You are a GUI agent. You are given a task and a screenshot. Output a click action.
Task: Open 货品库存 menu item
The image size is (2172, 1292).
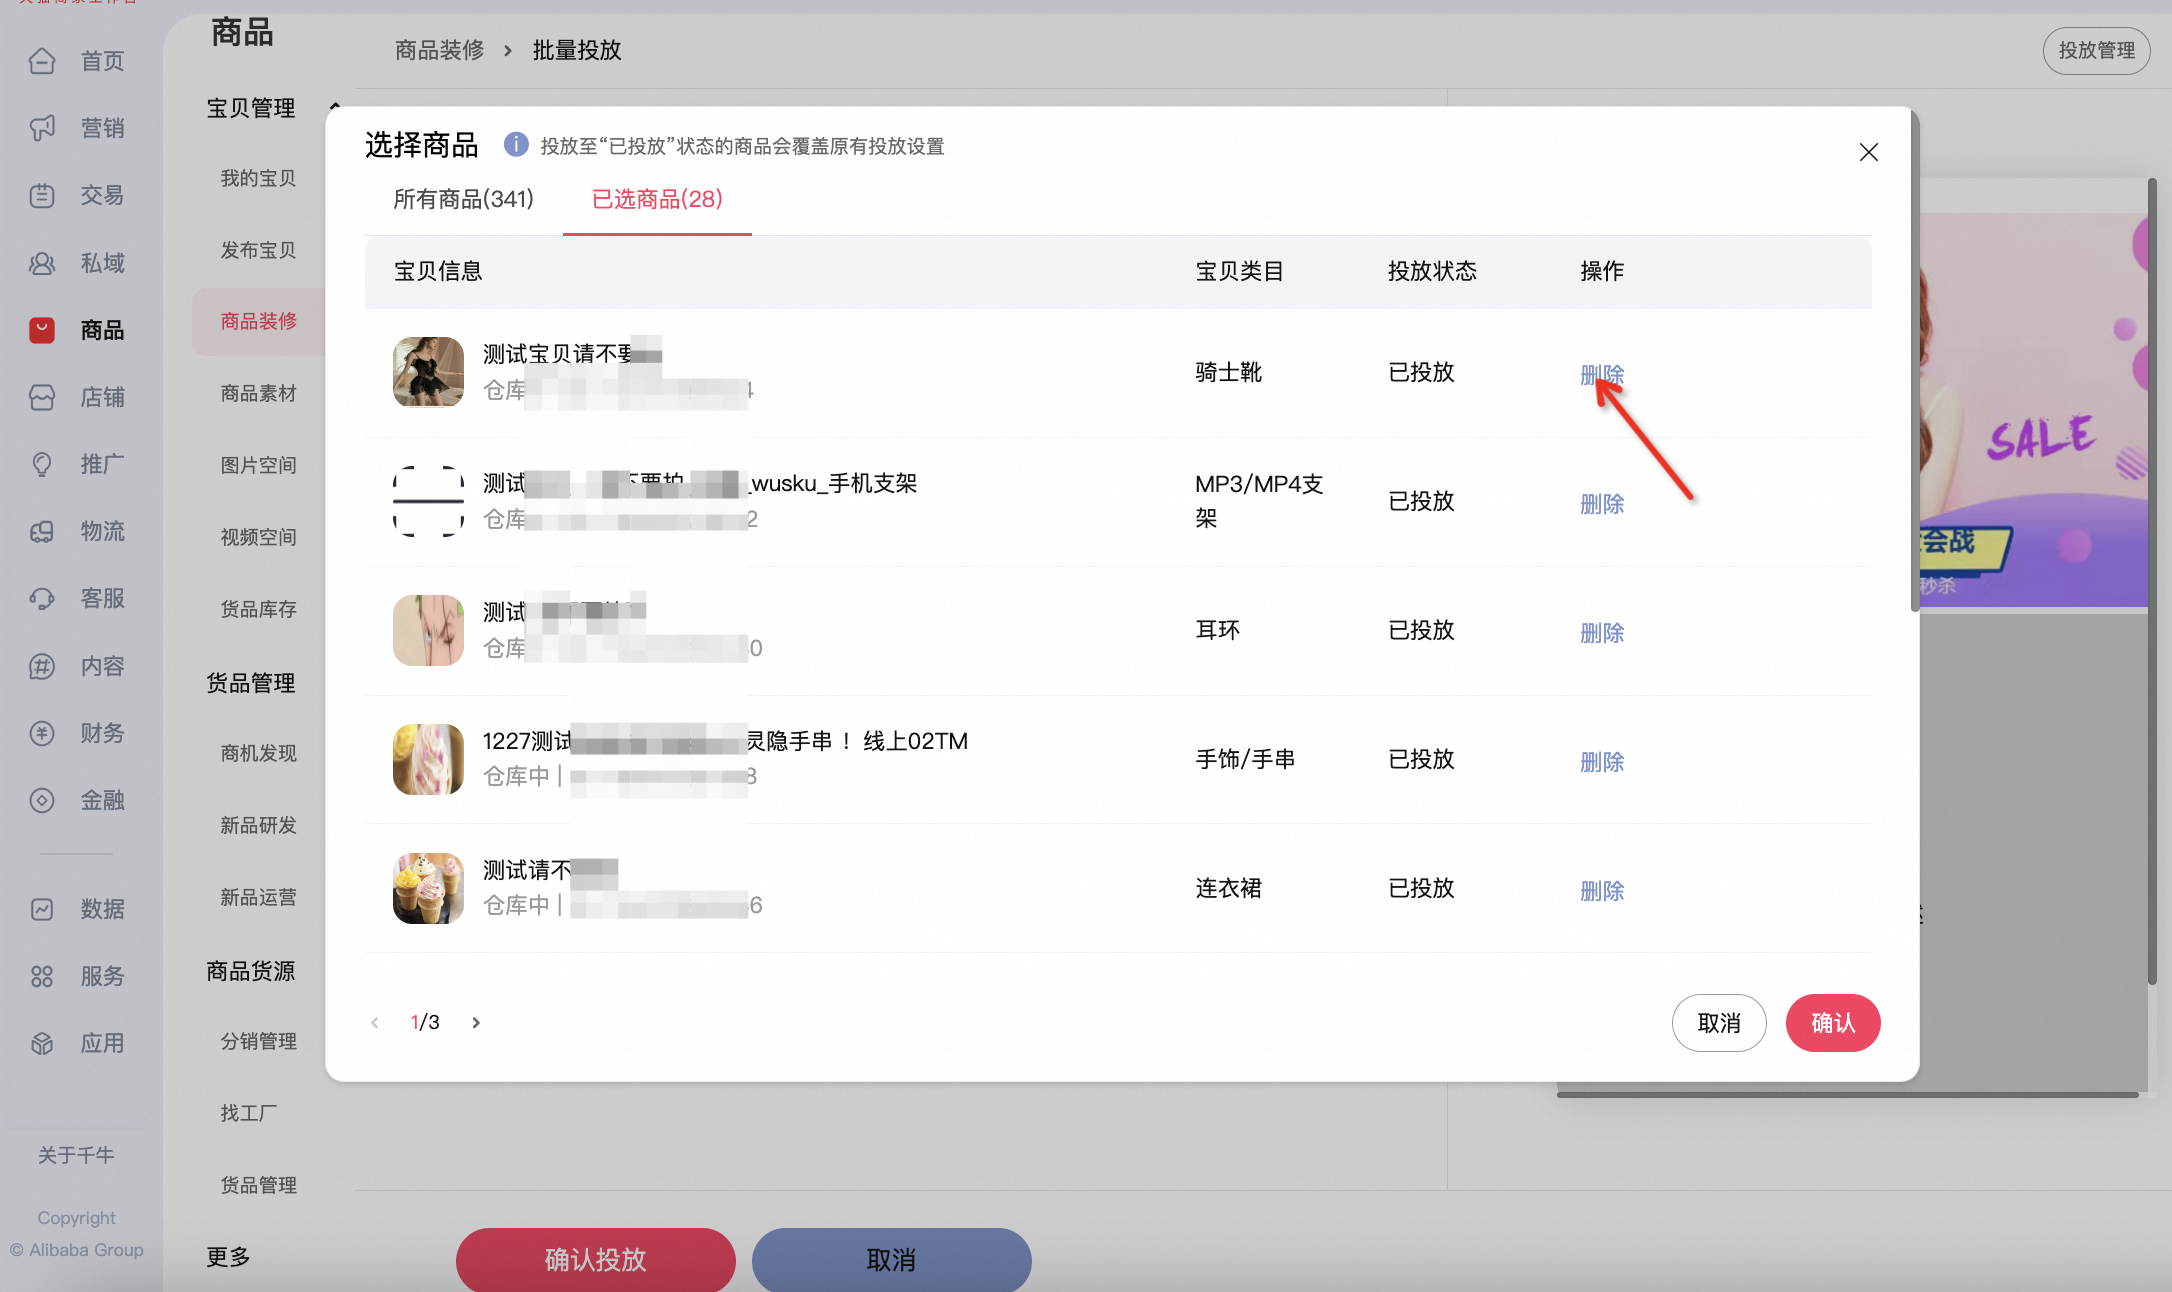[x=258, y=609]
